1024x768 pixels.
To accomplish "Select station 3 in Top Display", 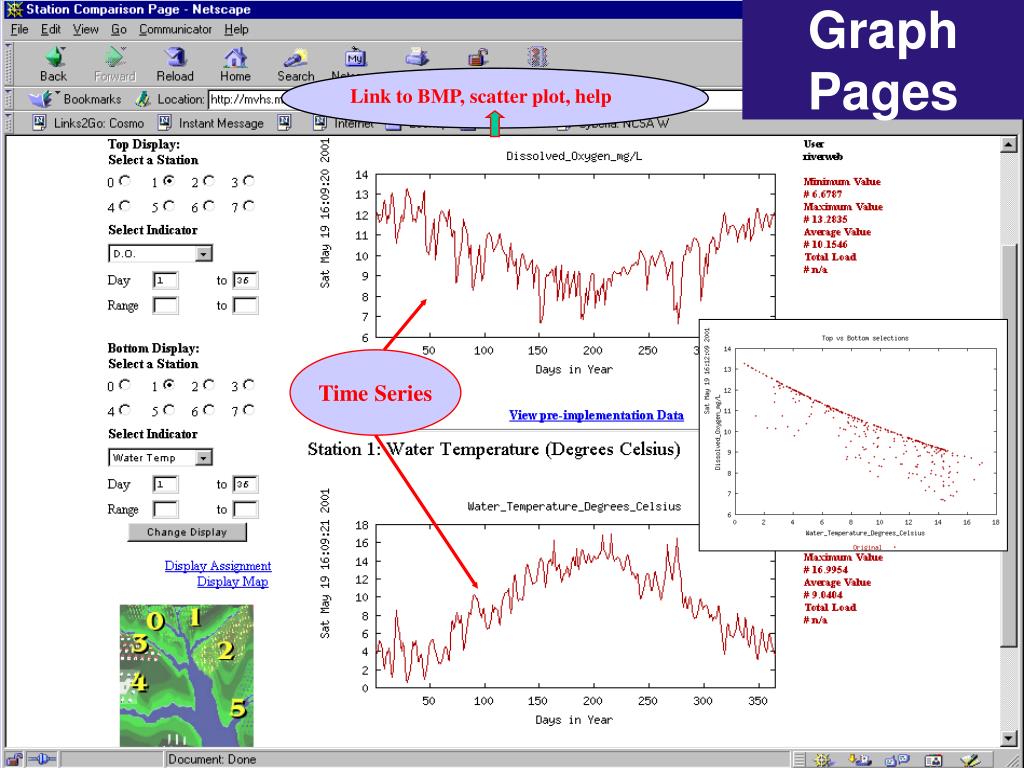I will [248, 181].
